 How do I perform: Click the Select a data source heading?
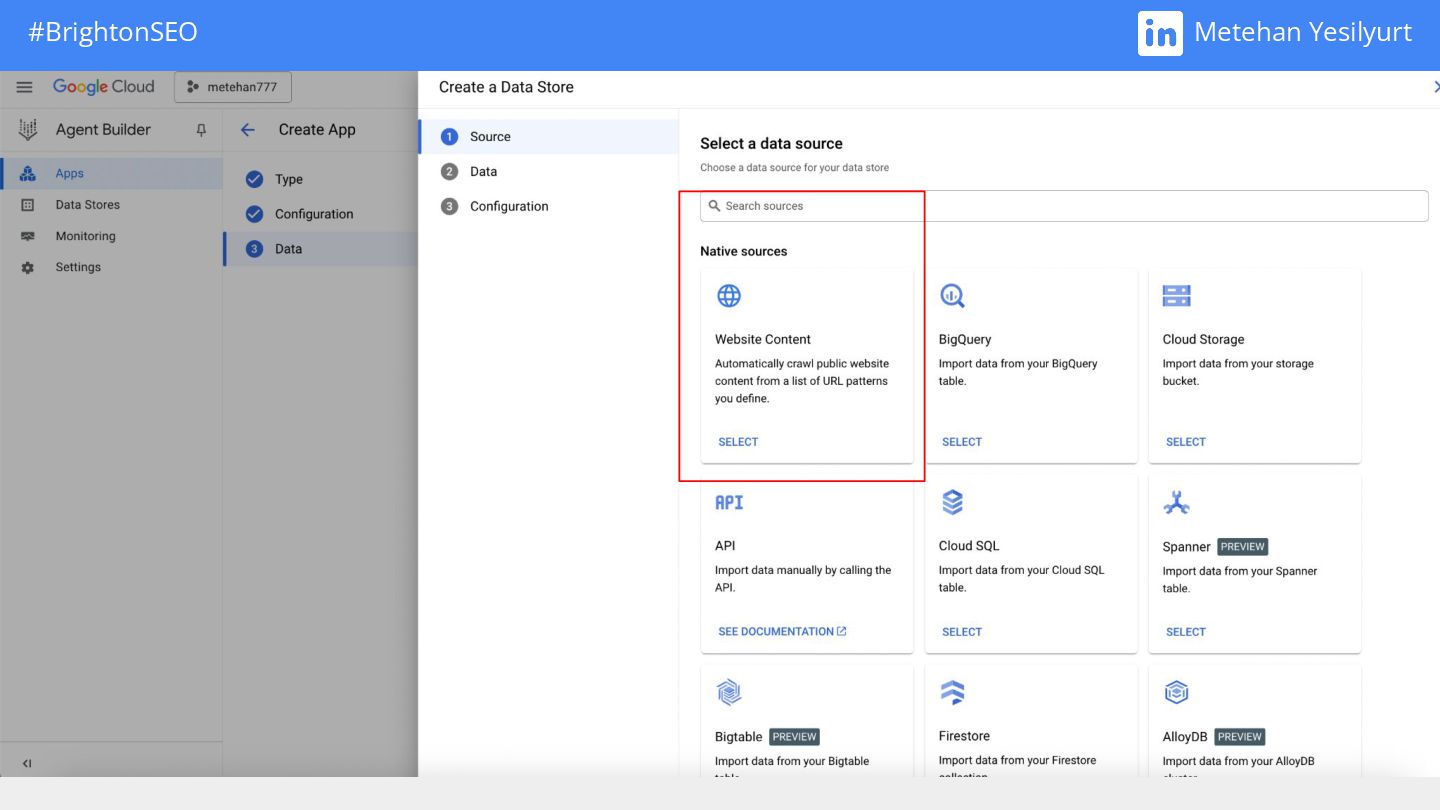tap(771, 144)
